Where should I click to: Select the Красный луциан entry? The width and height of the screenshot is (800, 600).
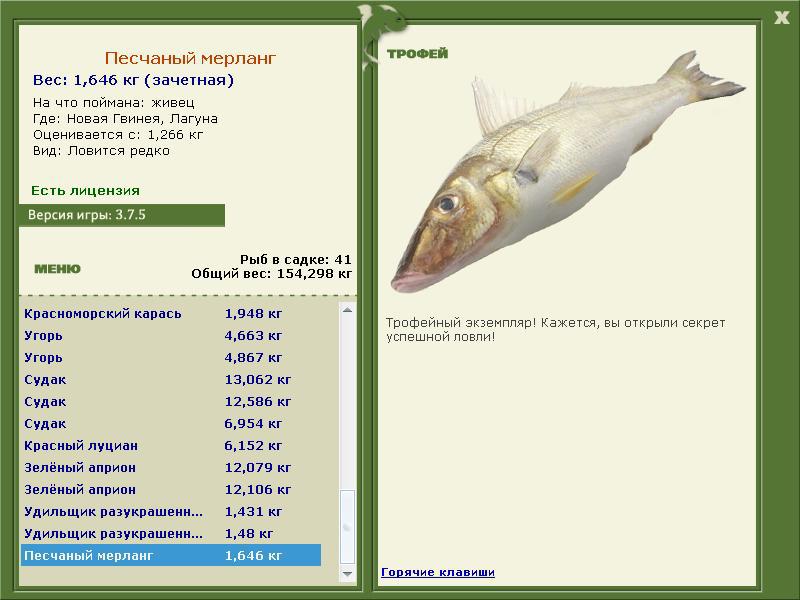click(x=171, y=445)
